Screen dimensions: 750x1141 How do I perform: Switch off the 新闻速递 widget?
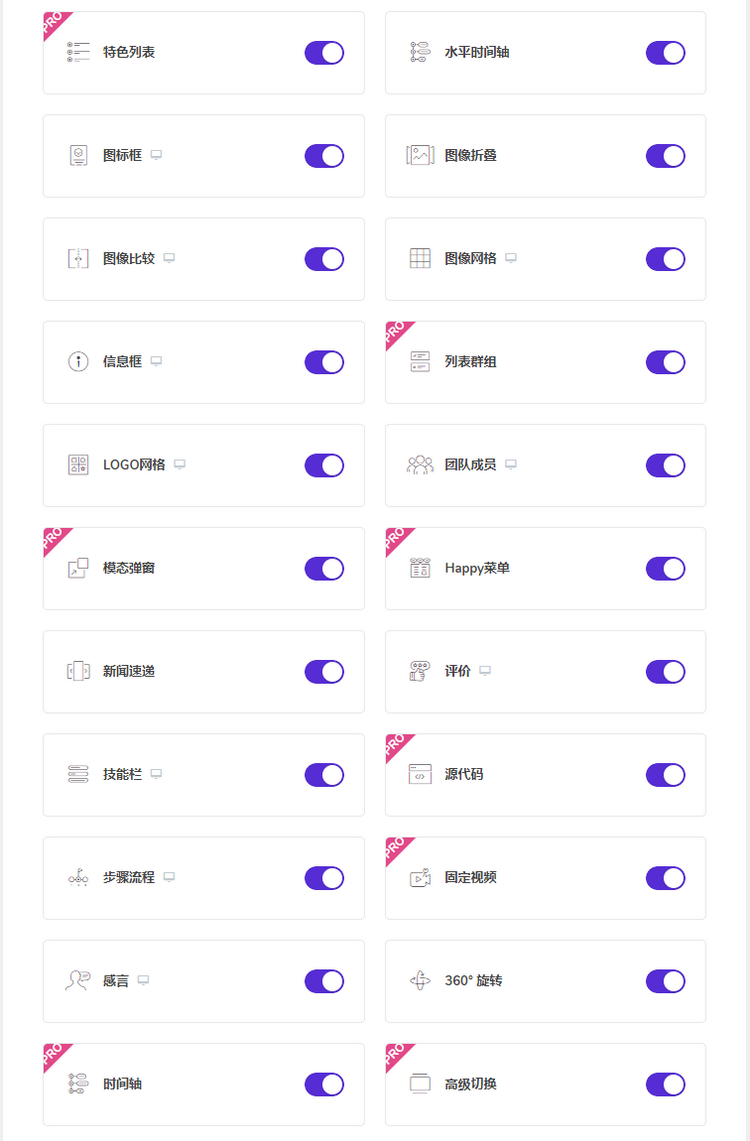click(324, 672)
